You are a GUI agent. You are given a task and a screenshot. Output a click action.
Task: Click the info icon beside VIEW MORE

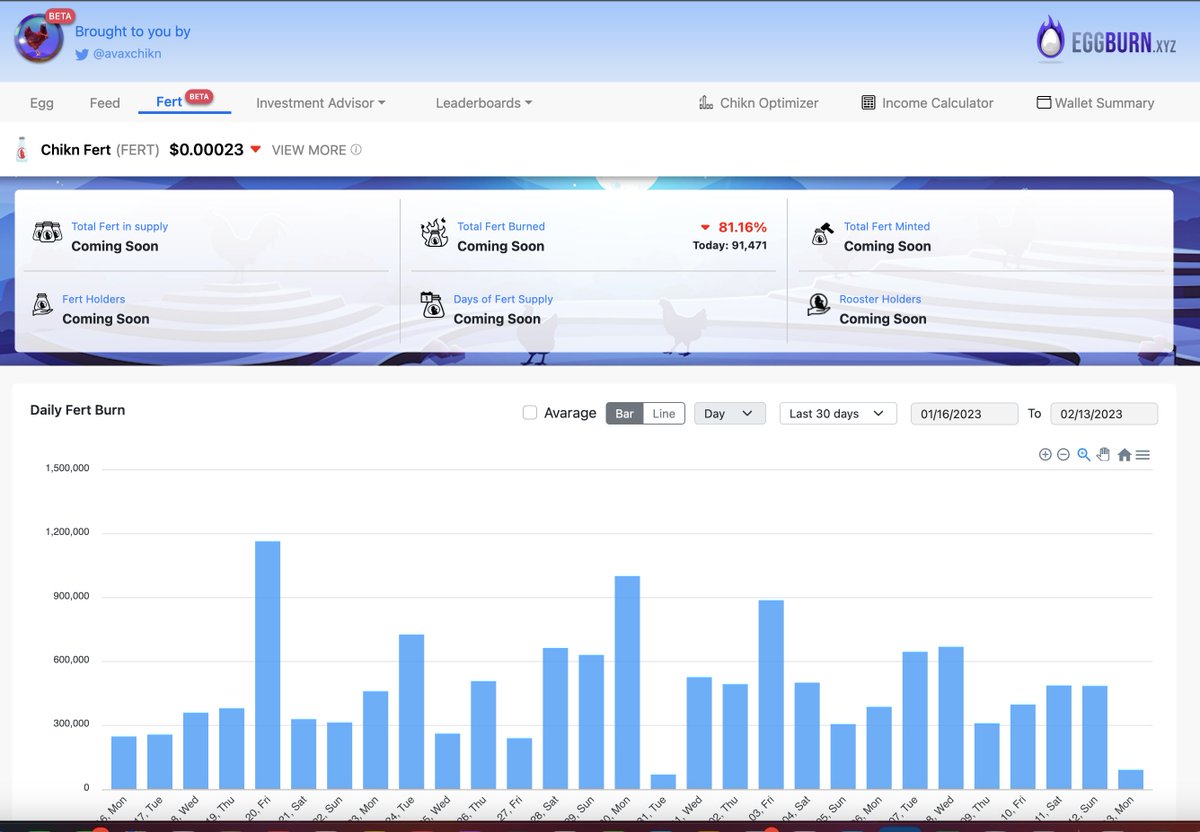[x=356, y=150]
